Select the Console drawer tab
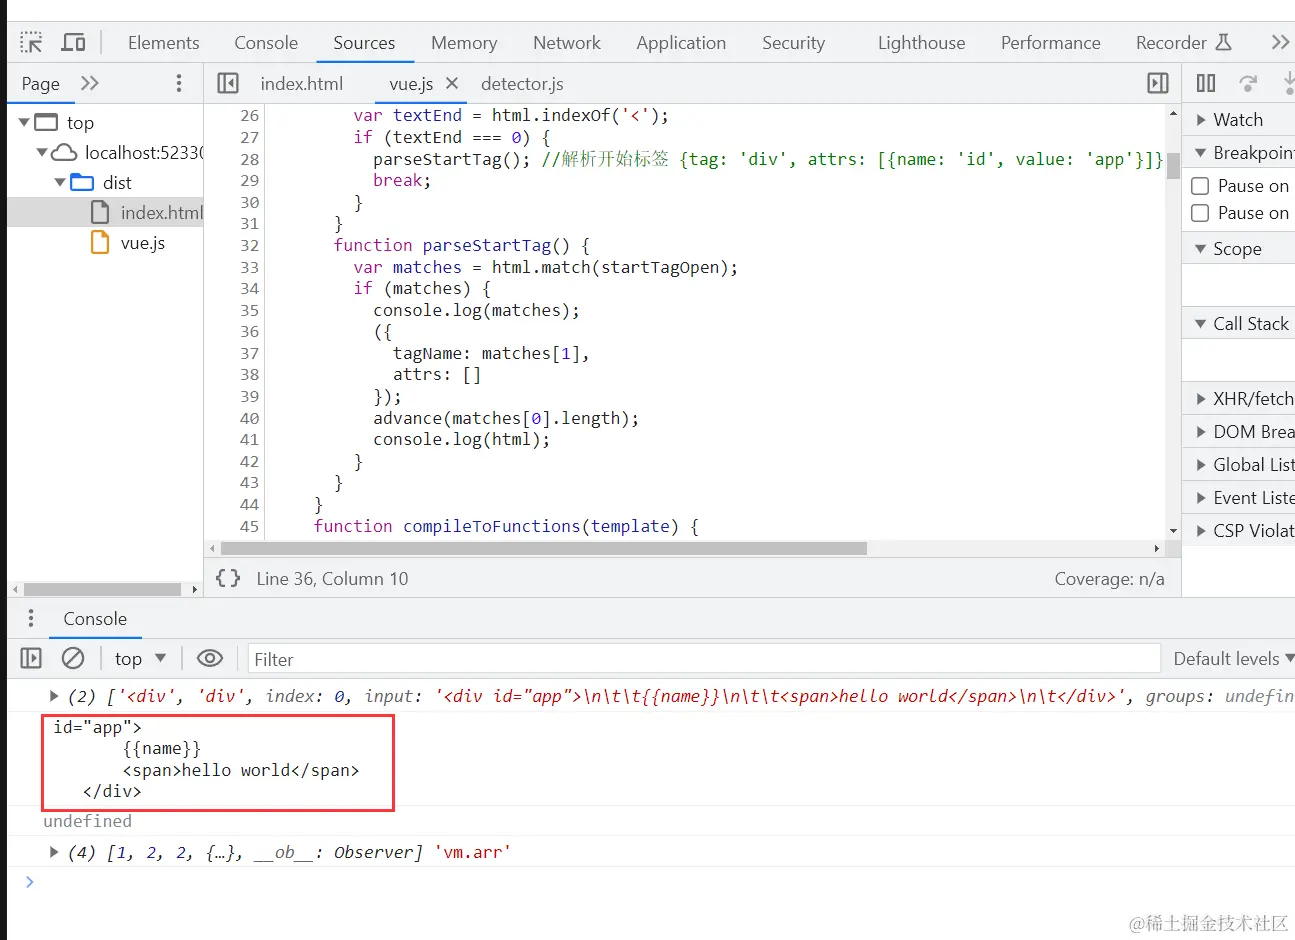The image size is (1295, 940). (95, 619)
